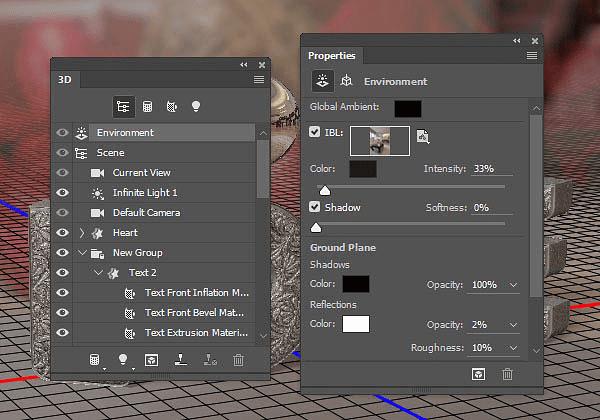
Task: Open the 3D panel flyout menu
Action: pos(259,79)
